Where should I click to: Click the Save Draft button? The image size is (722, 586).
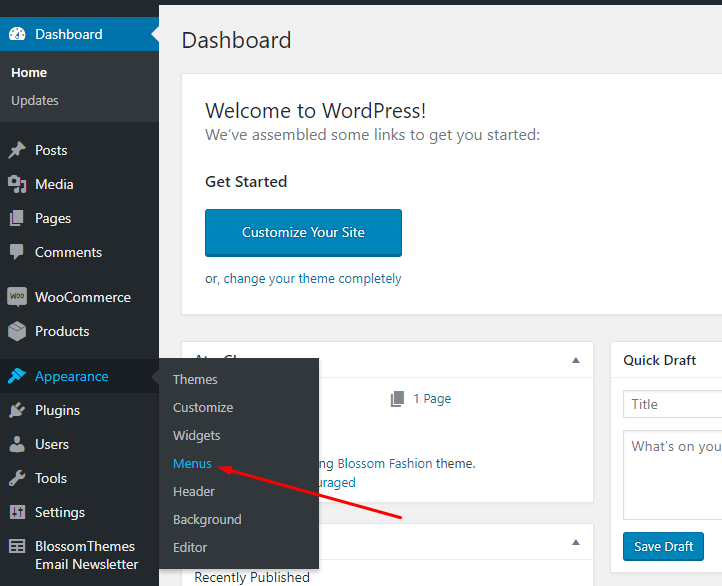click(x=663, y=546)
